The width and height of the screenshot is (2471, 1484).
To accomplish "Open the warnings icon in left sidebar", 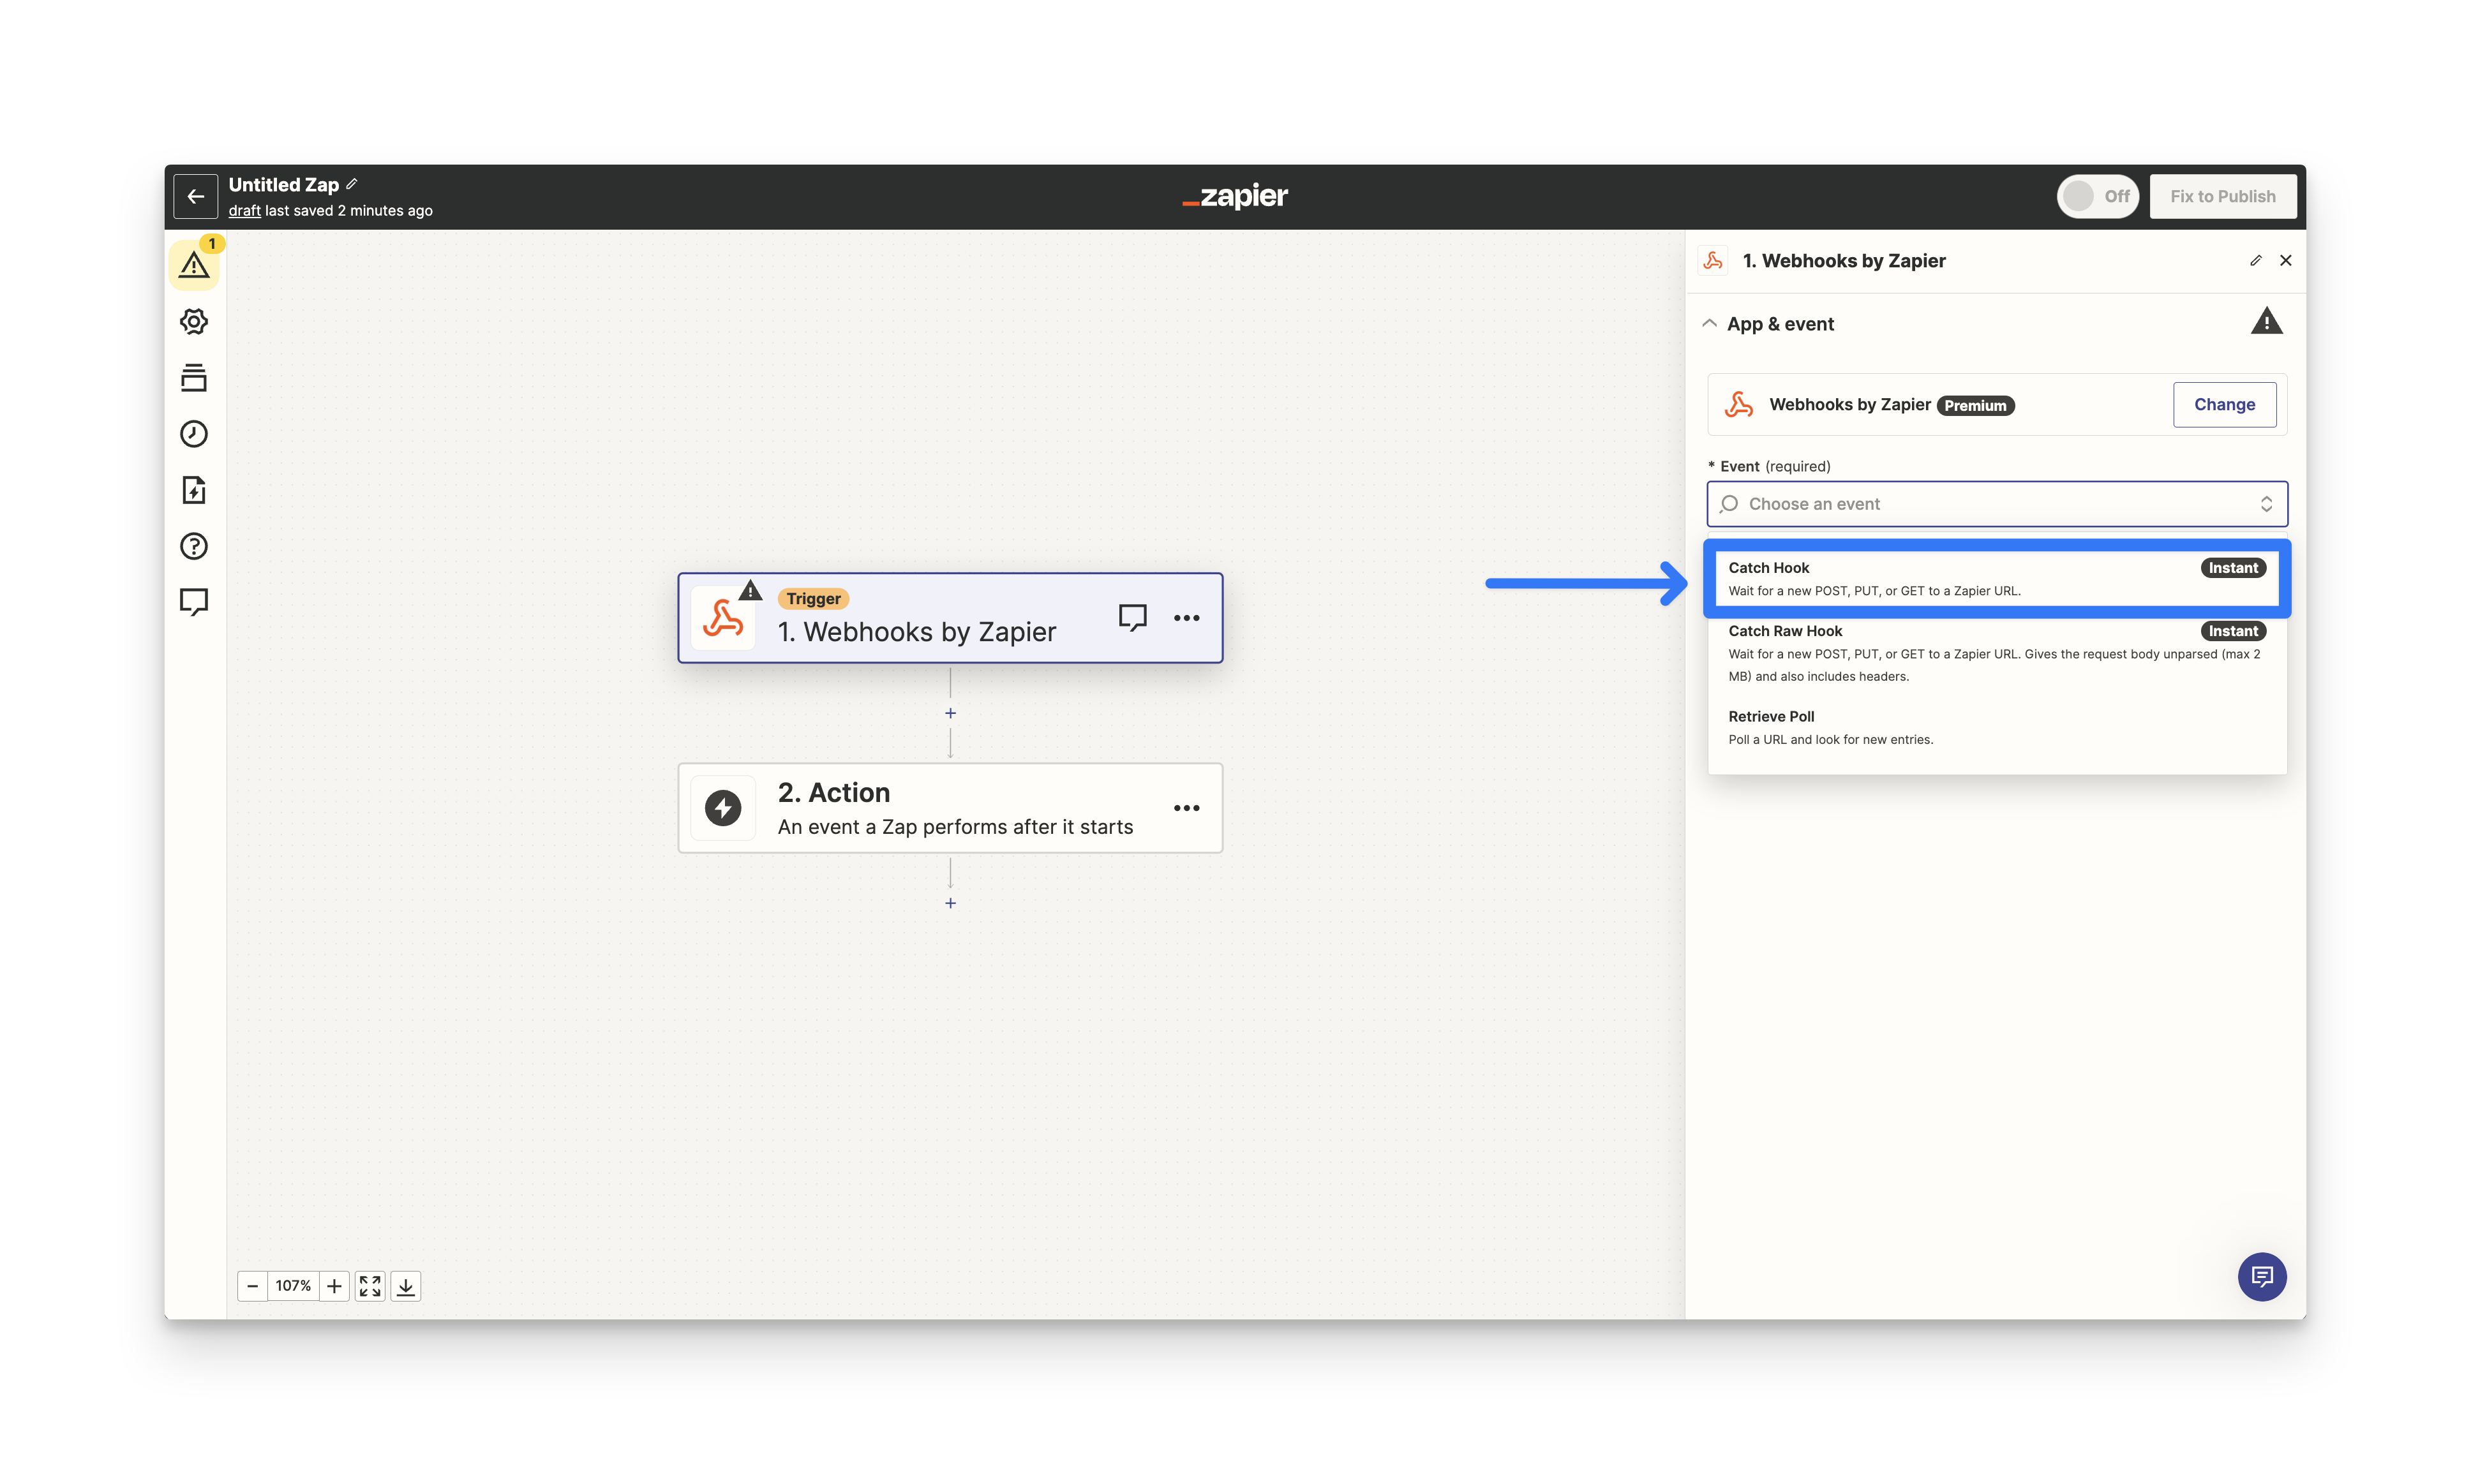I will click(x=194, y=265).
